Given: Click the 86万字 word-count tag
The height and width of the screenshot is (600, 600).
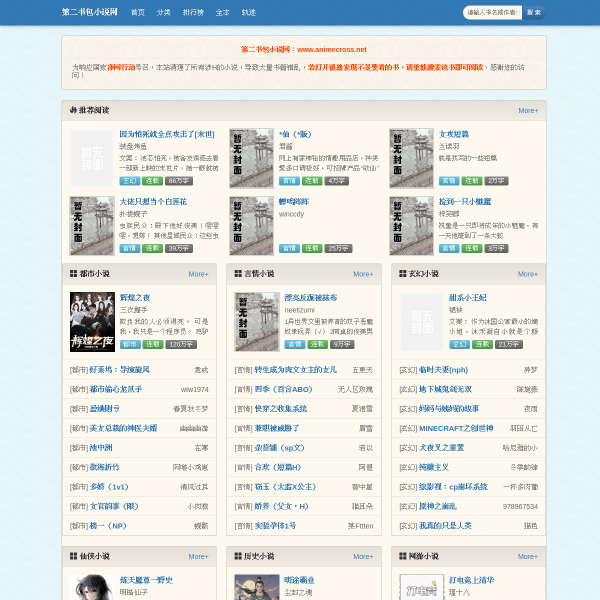Looking at the screenshot, I should click(179, 181).
